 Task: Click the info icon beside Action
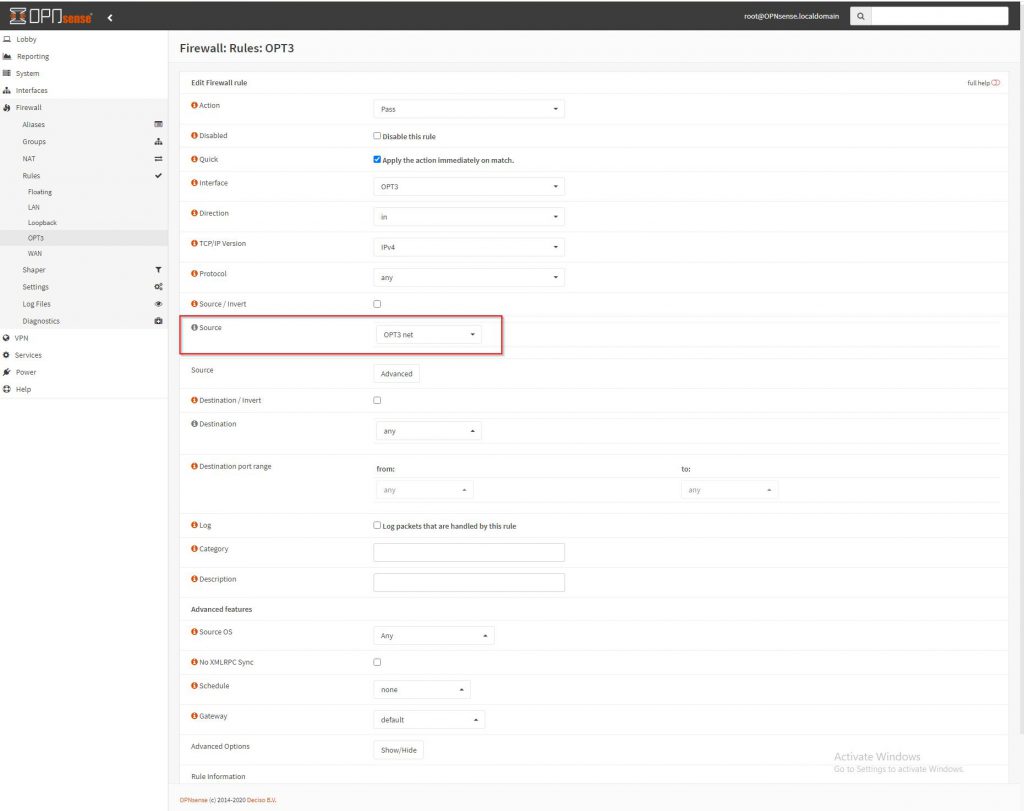point(194,105)
